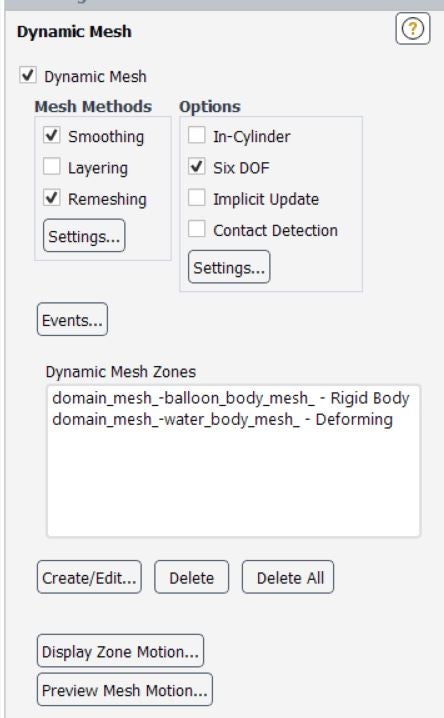Open Options Settings button
This screenshot has height=718, width=444.
pyautogui.click(x=229, y=267)
